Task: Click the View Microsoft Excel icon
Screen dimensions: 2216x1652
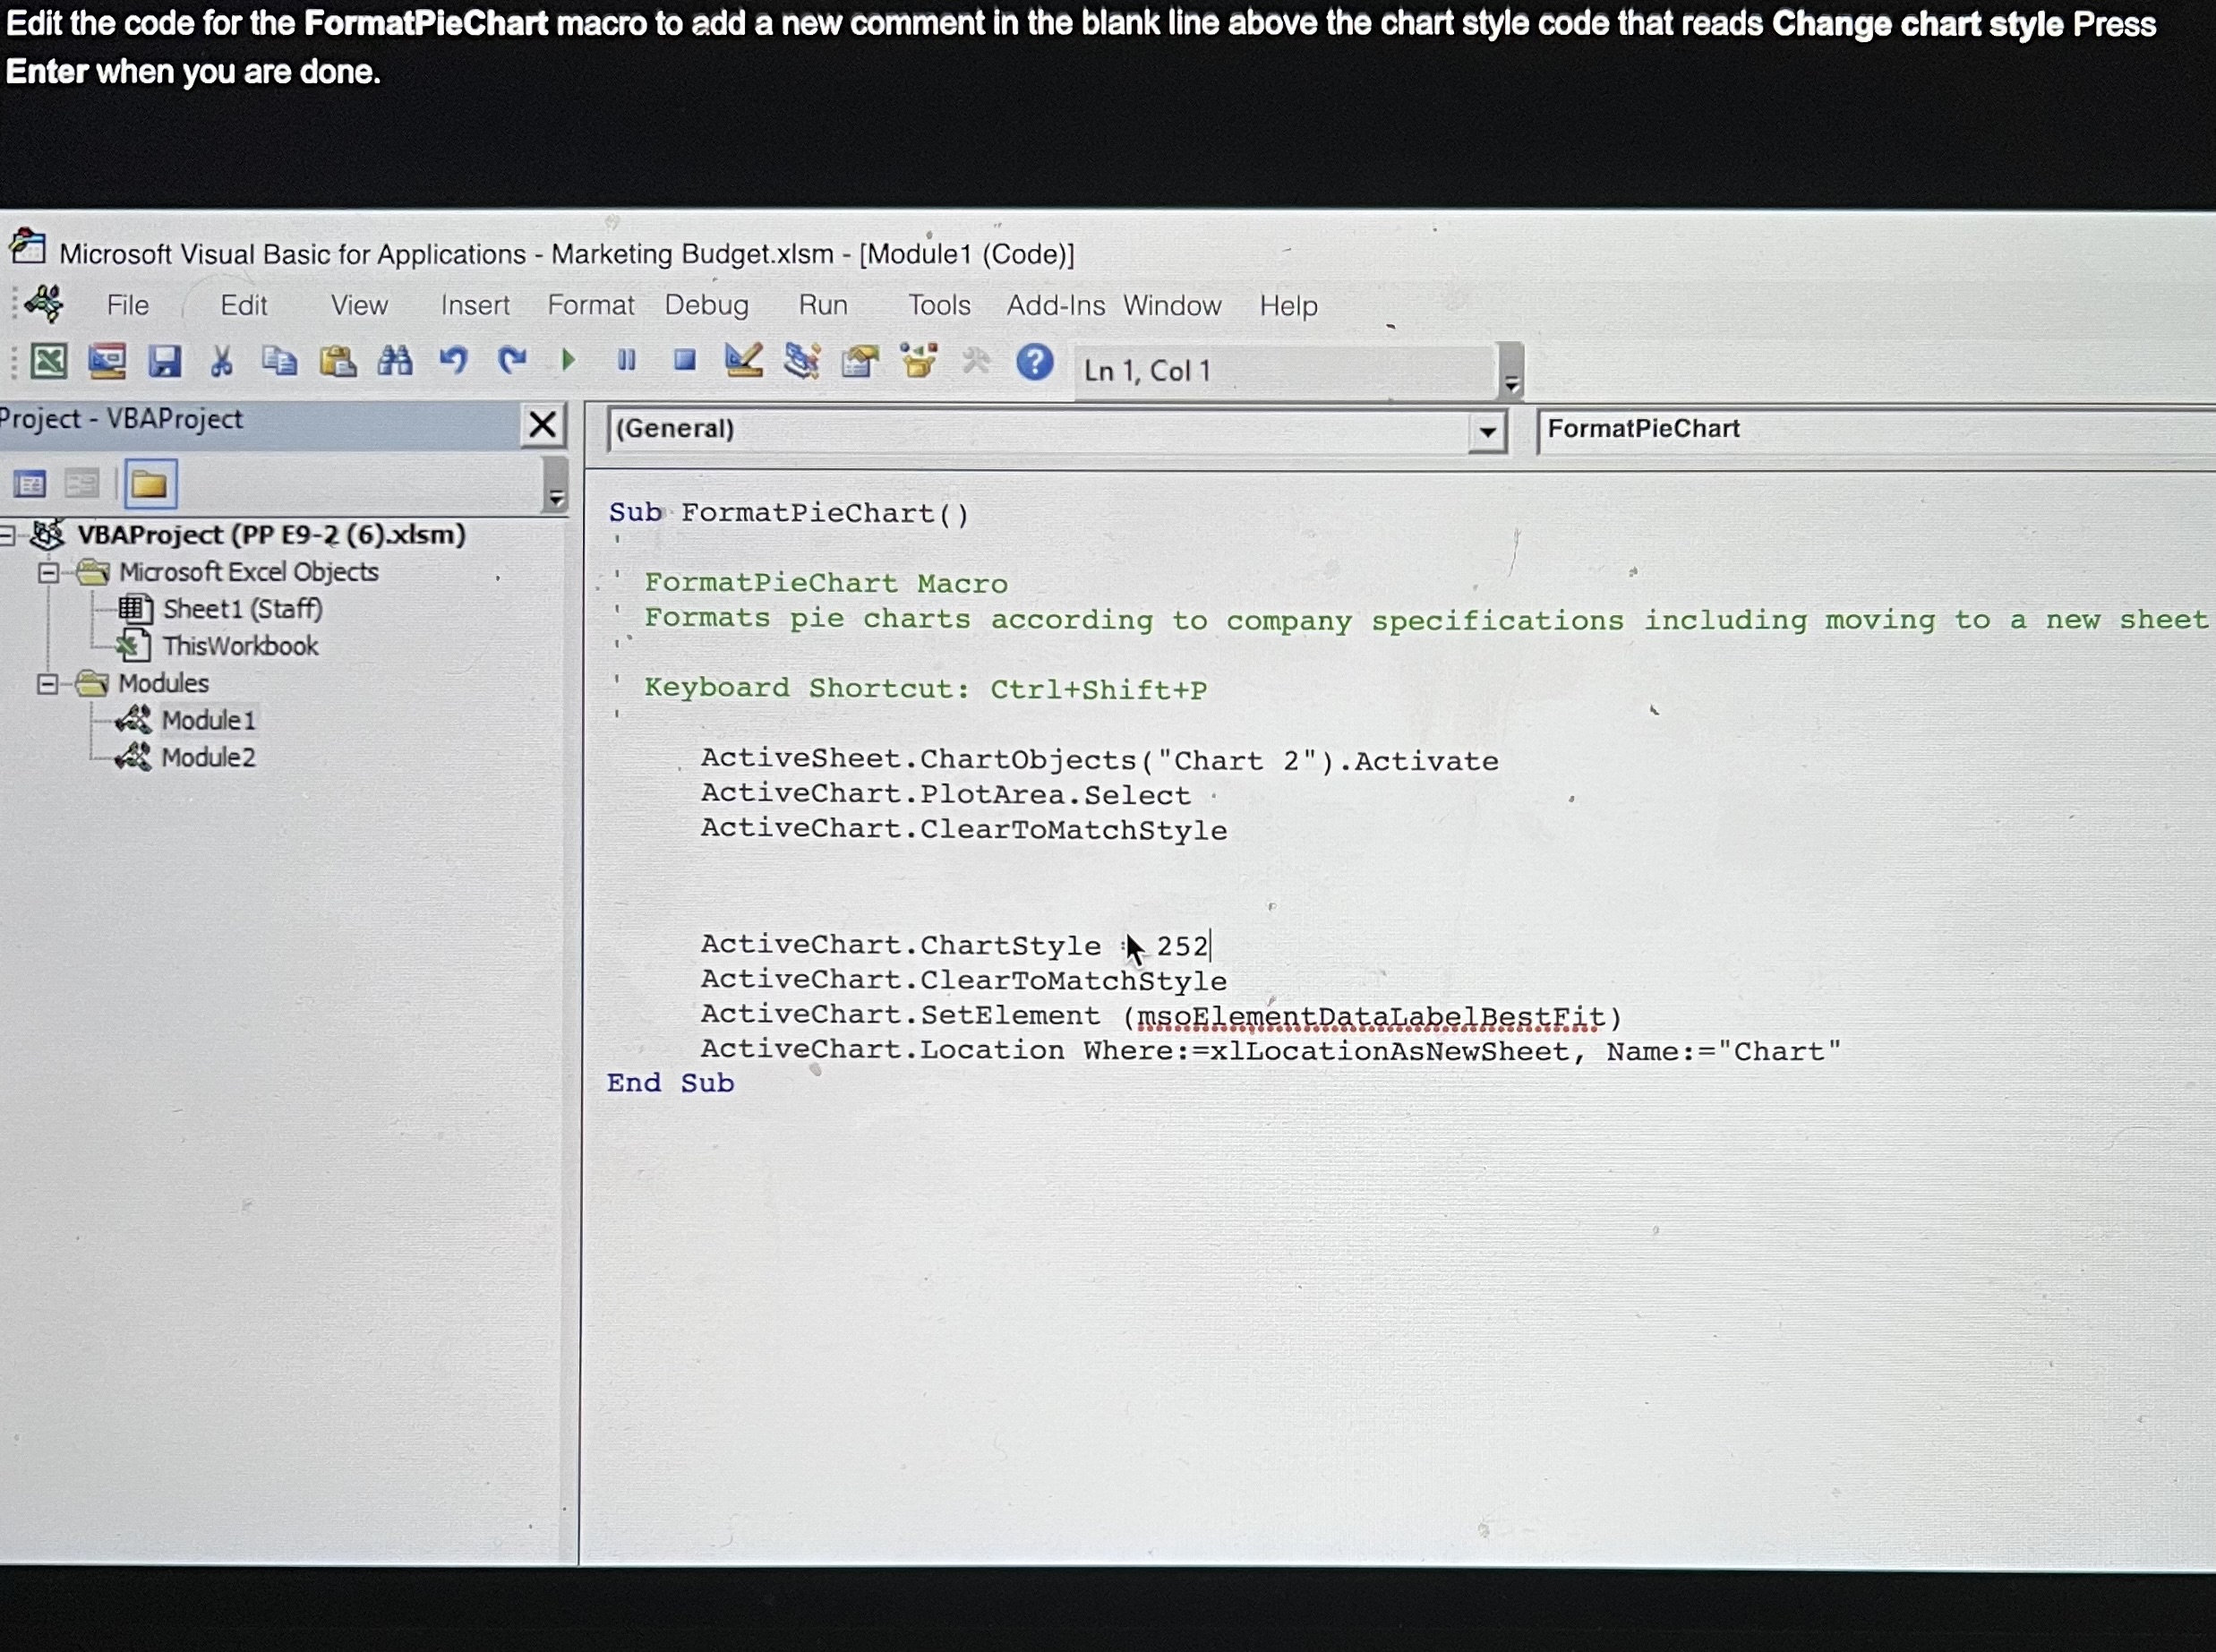Action: 48,362
